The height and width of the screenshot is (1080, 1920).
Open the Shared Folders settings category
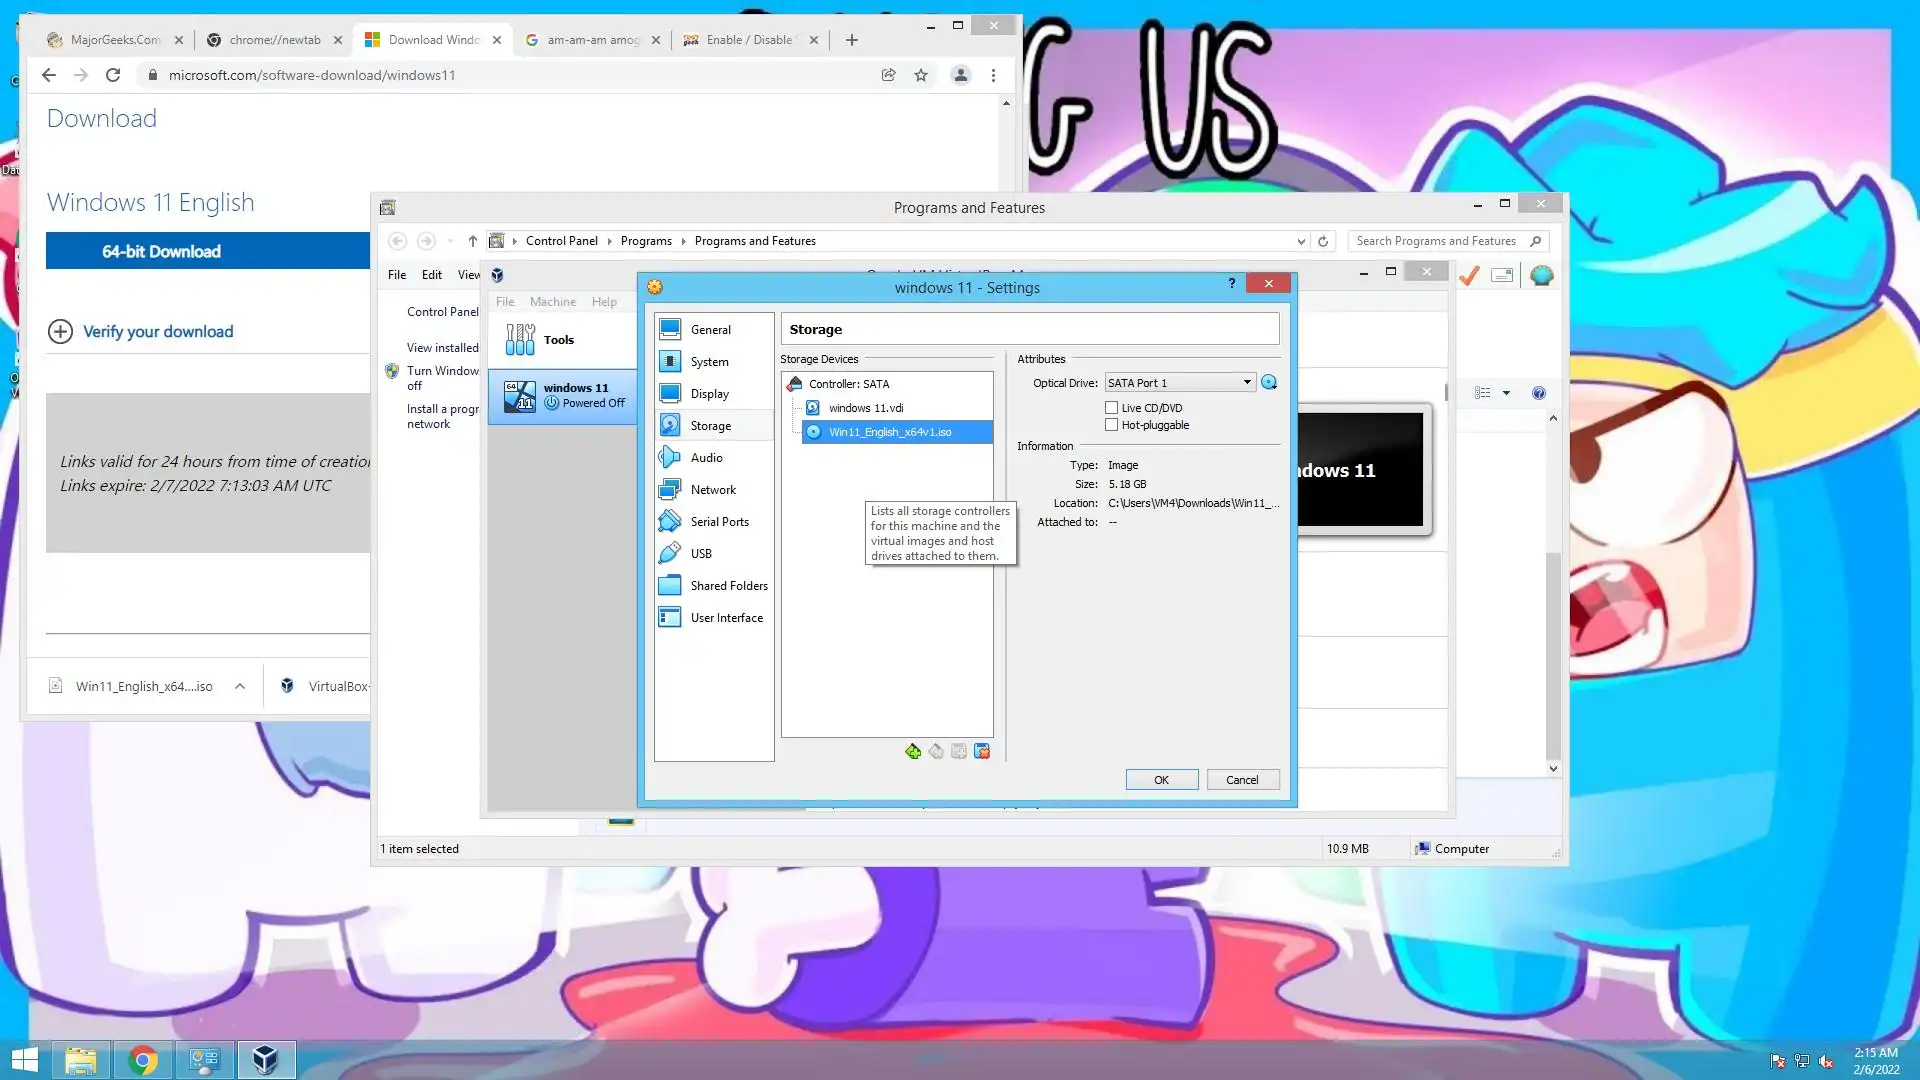(x=728, y=586)
